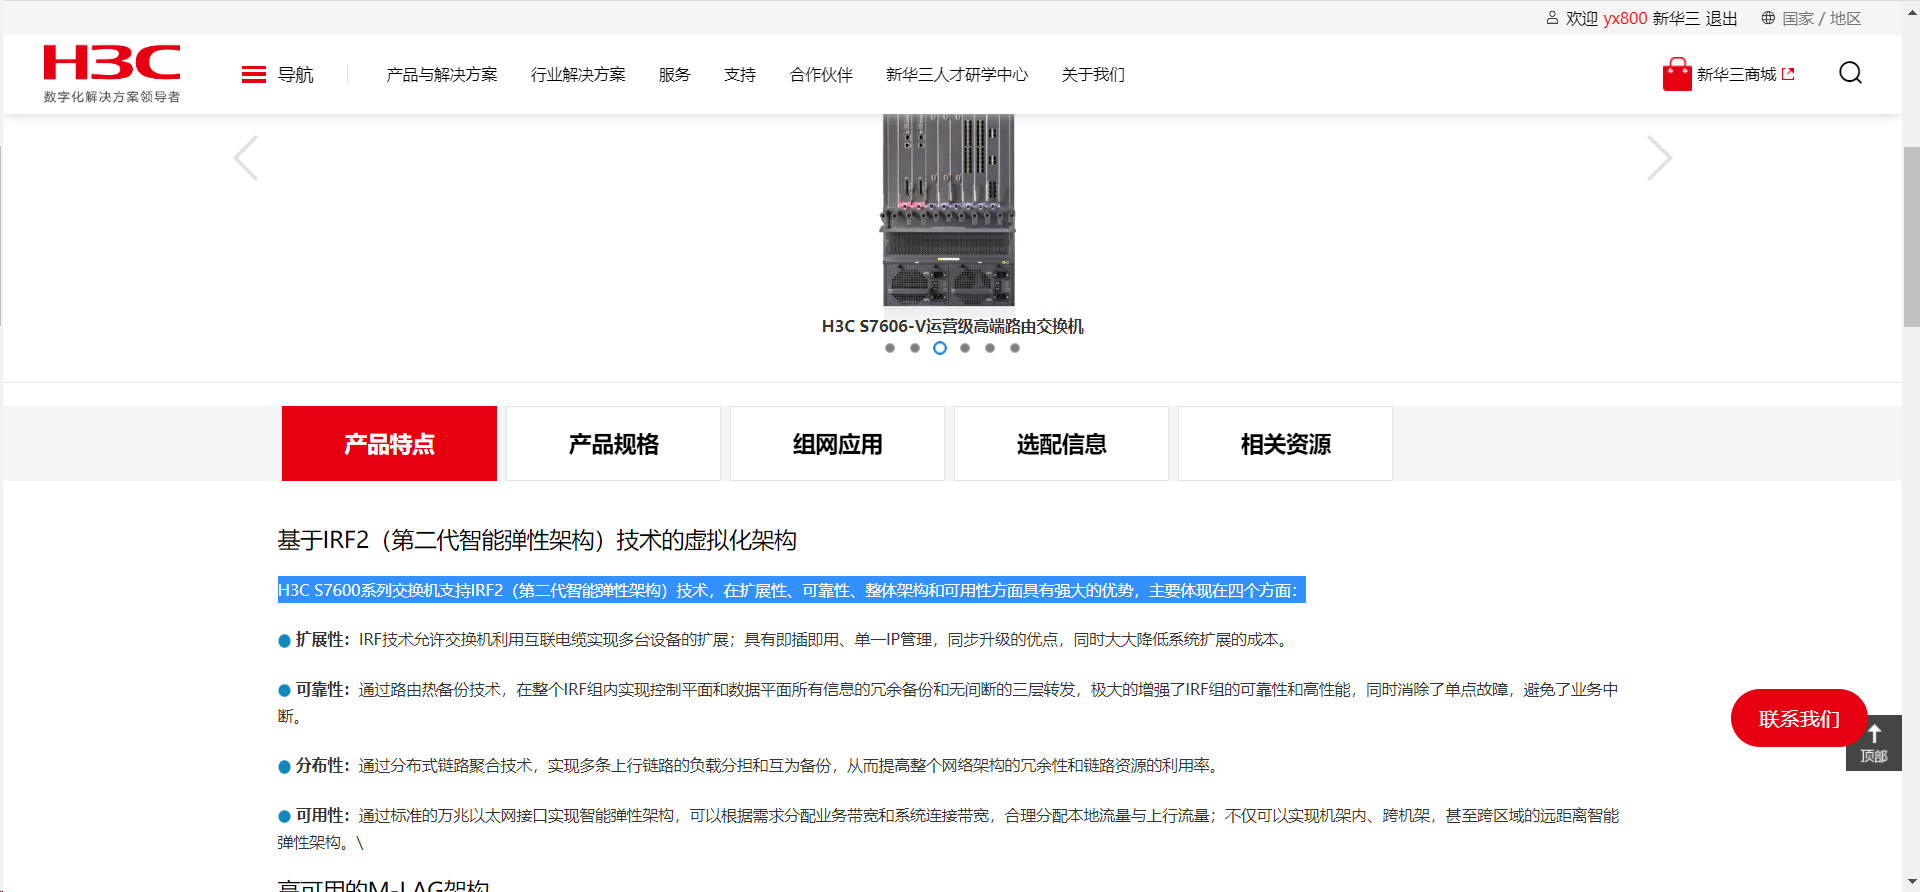Click H3C S7606-V运营级高端路由交换机 product title
This screenshot has height=892, width=1920.
[952, 326]
